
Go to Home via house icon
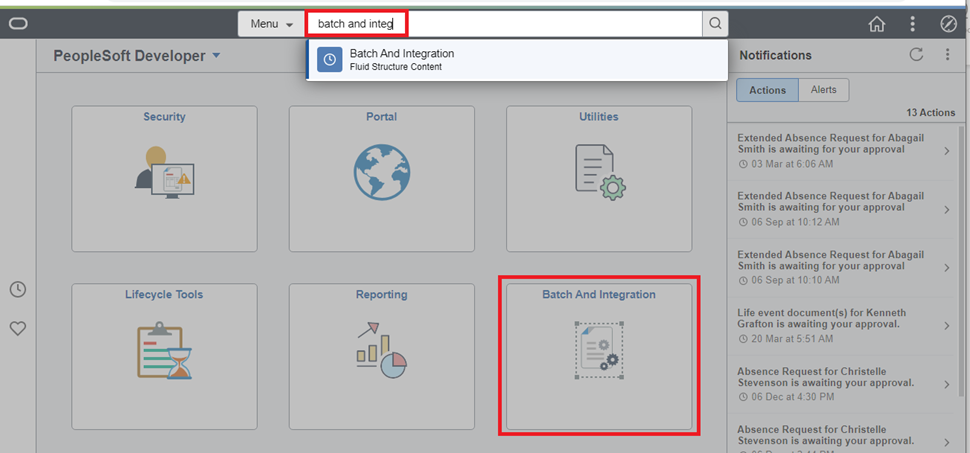[x=877, y=24]
